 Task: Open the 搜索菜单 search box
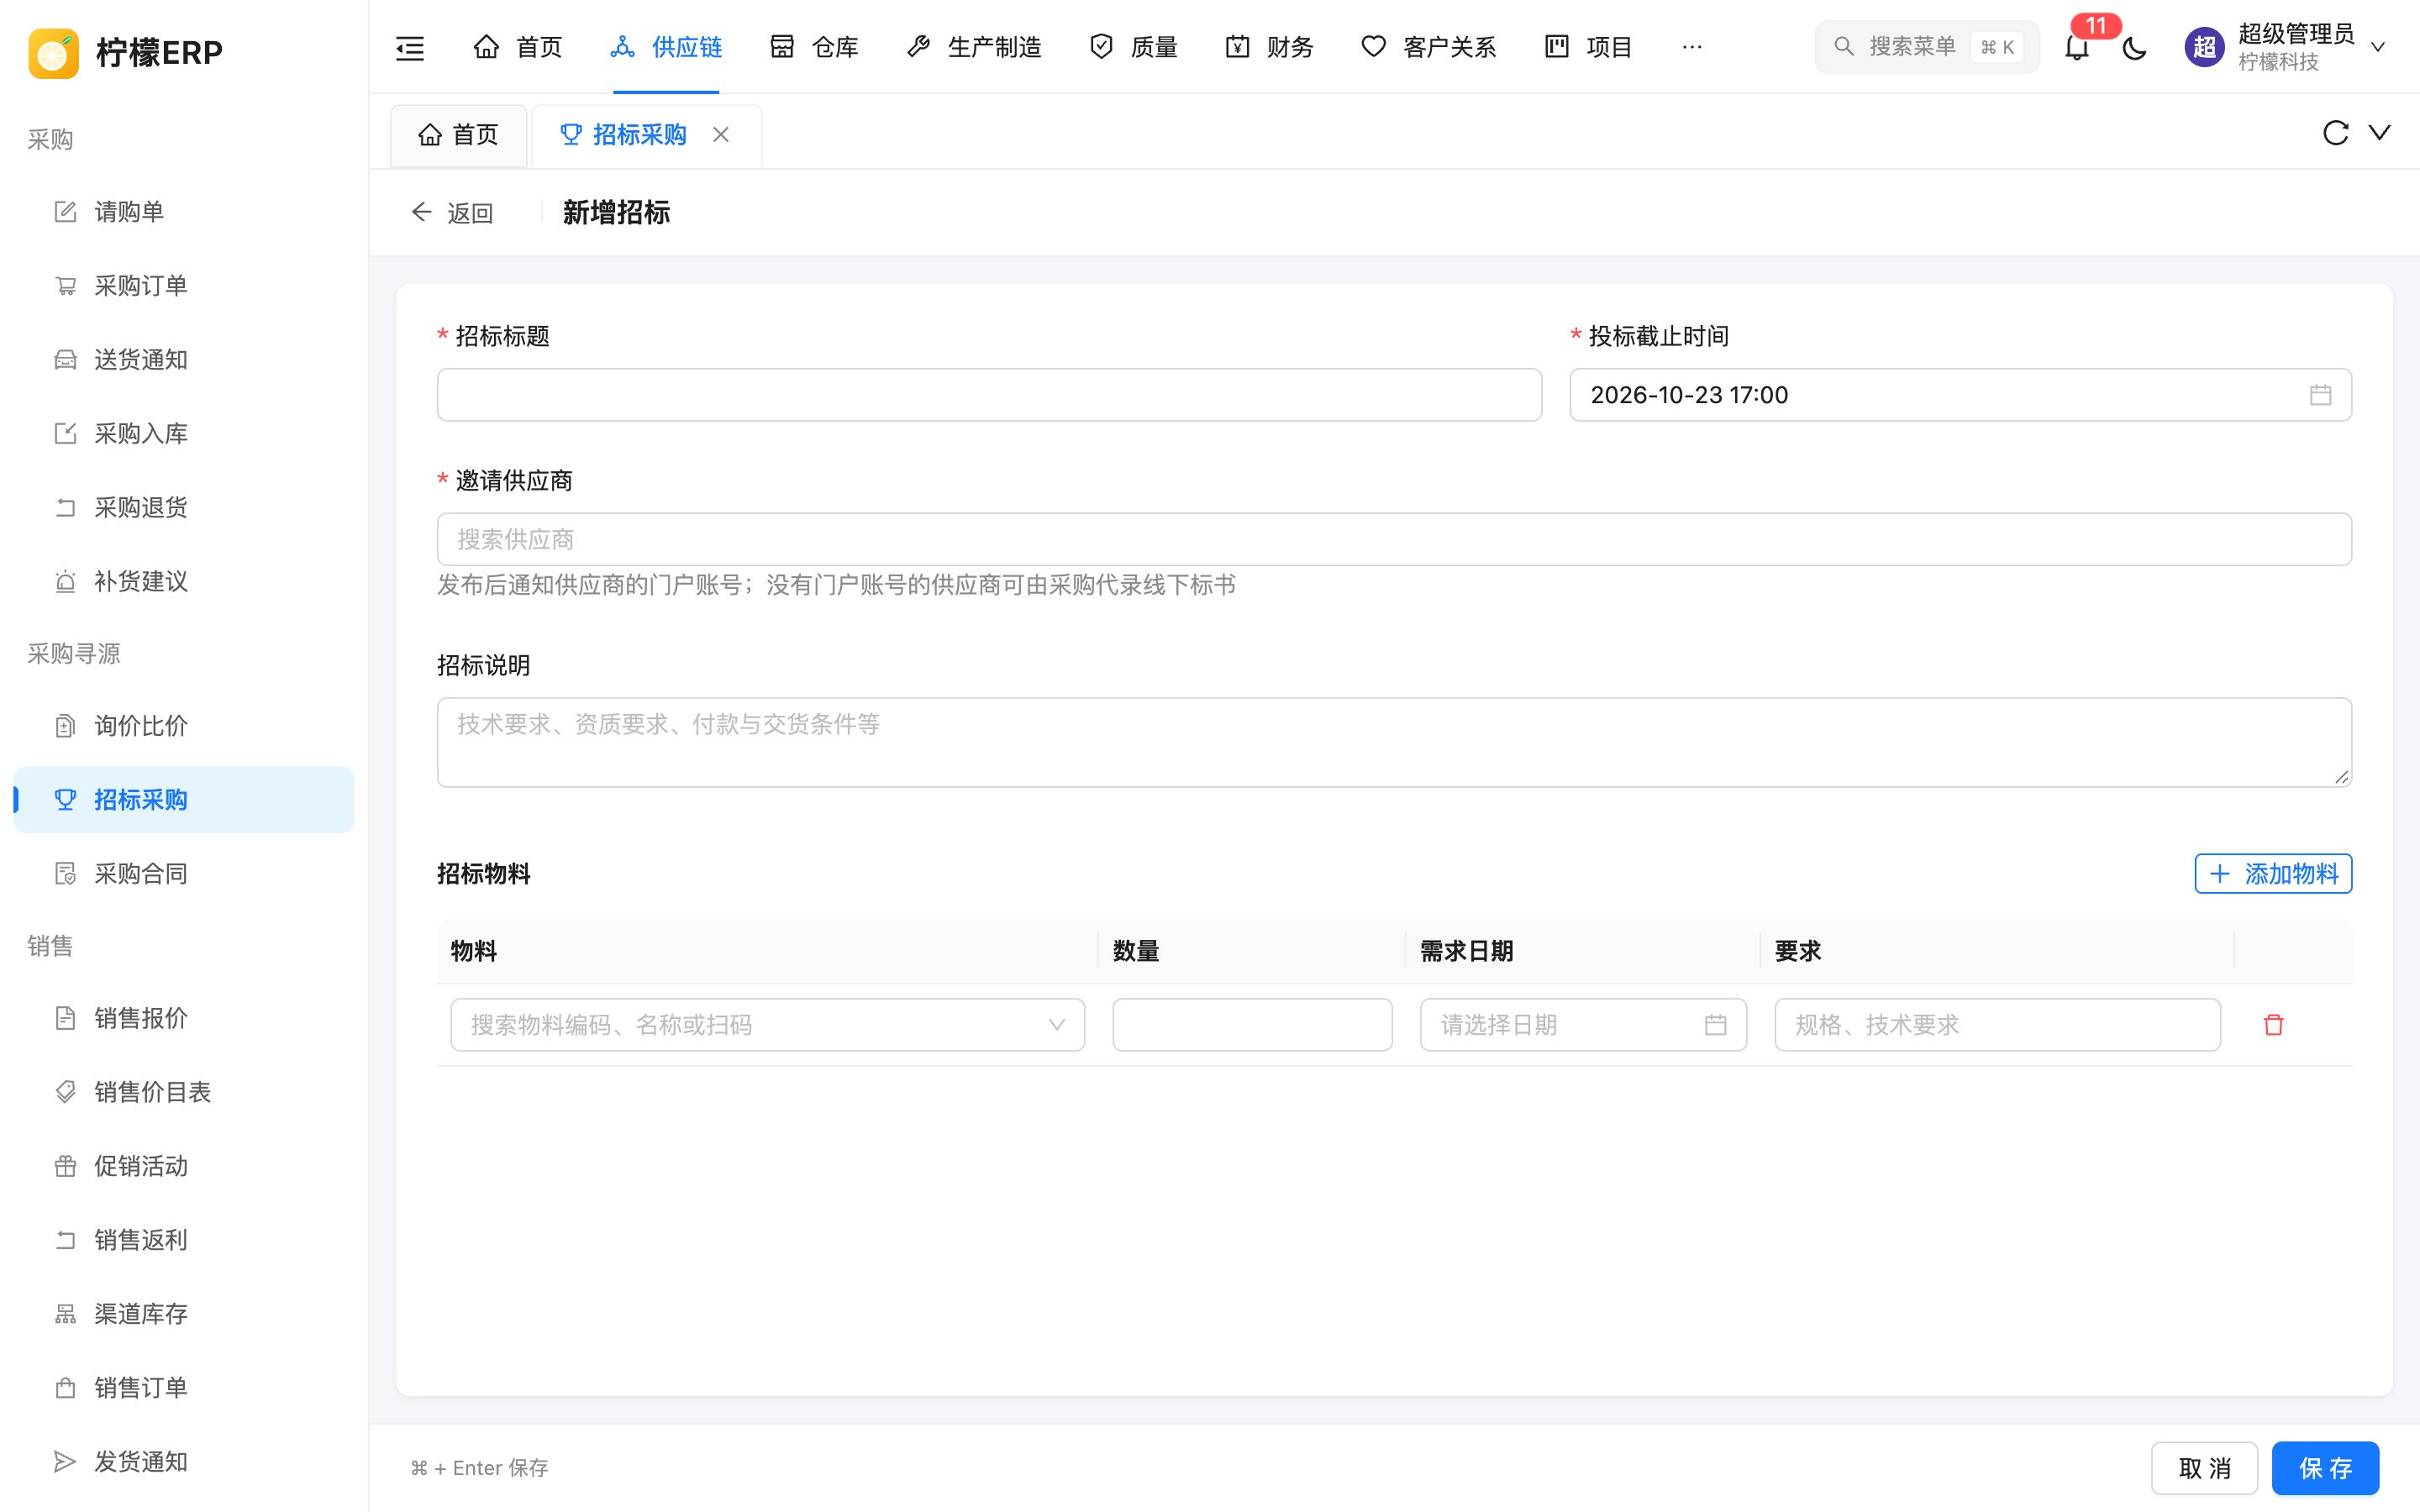1926,47
